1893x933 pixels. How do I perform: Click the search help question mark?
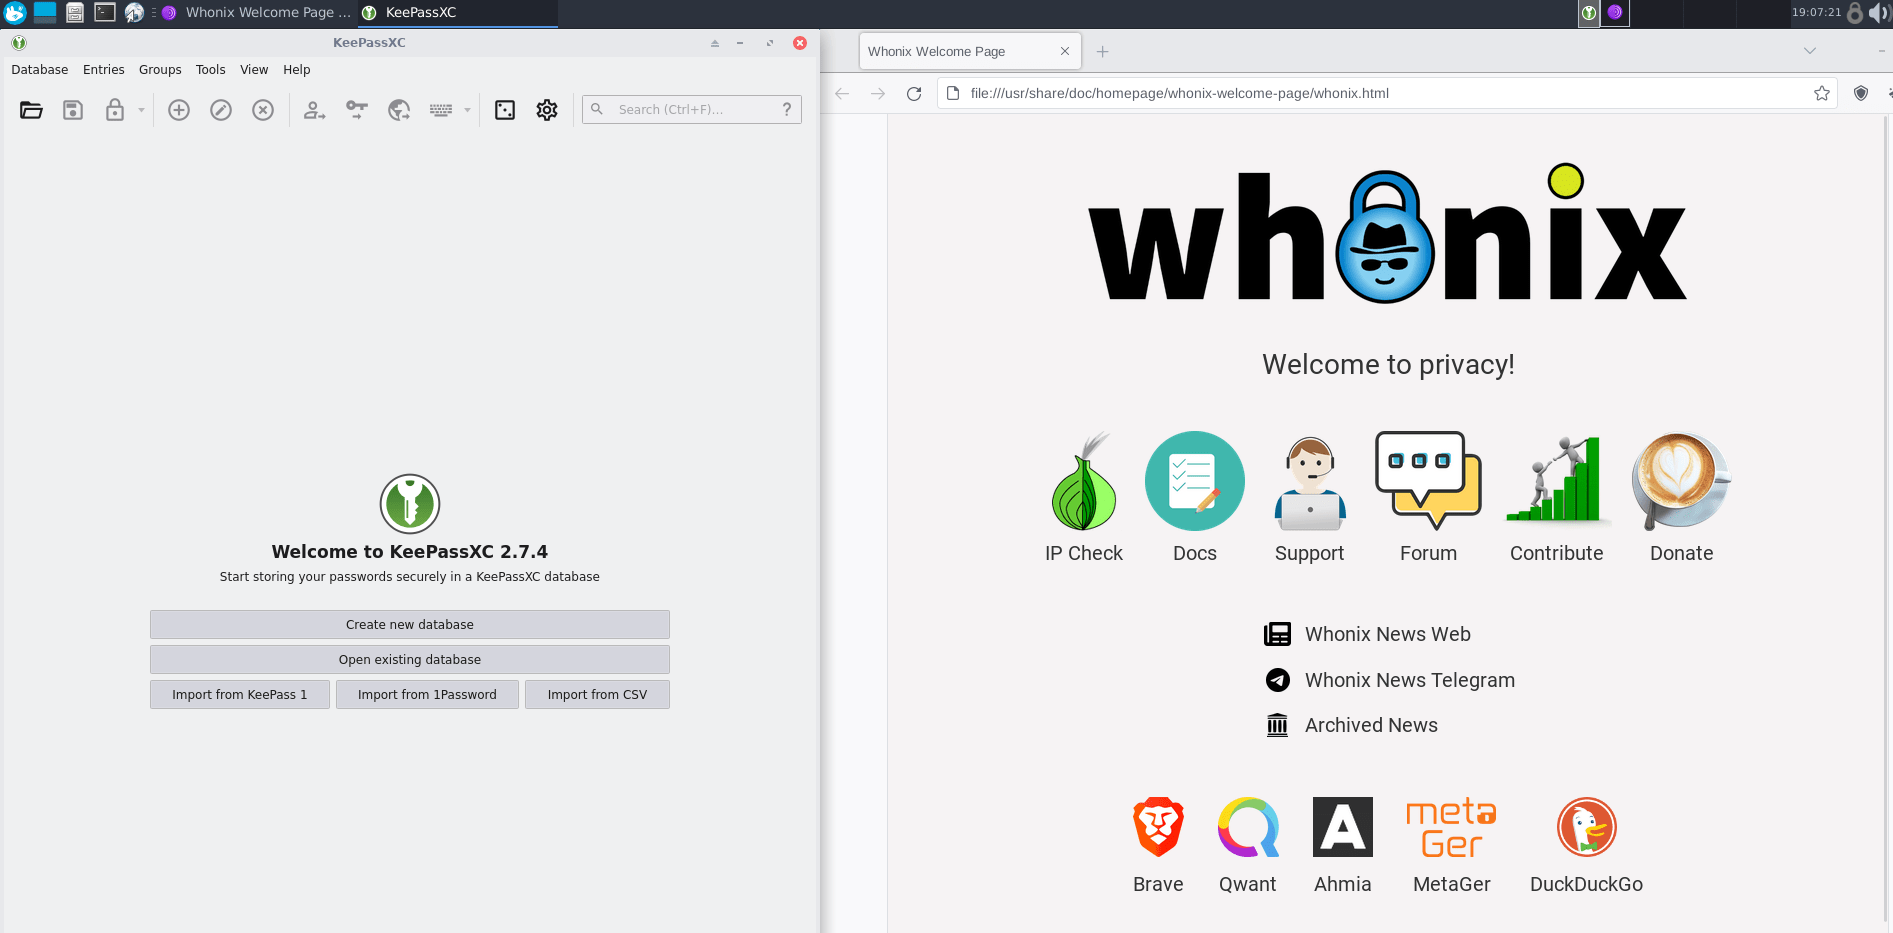tap(787, 110)
